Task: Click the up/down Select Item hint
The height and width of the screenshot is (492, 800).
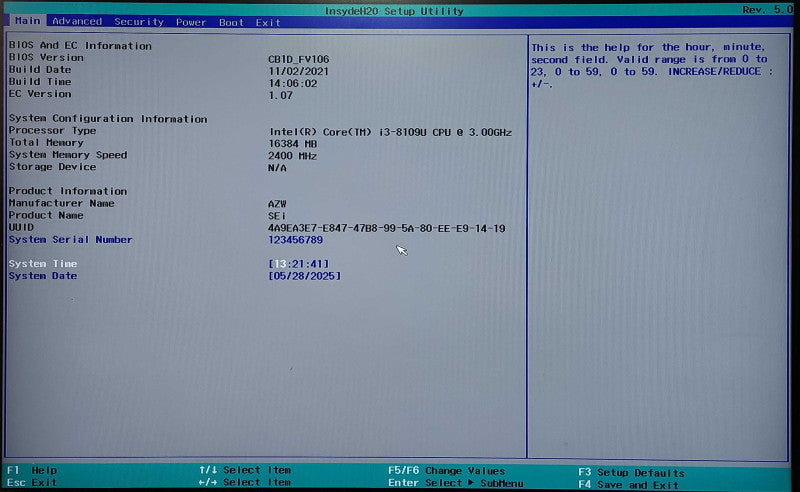Action: pos(245,470)
